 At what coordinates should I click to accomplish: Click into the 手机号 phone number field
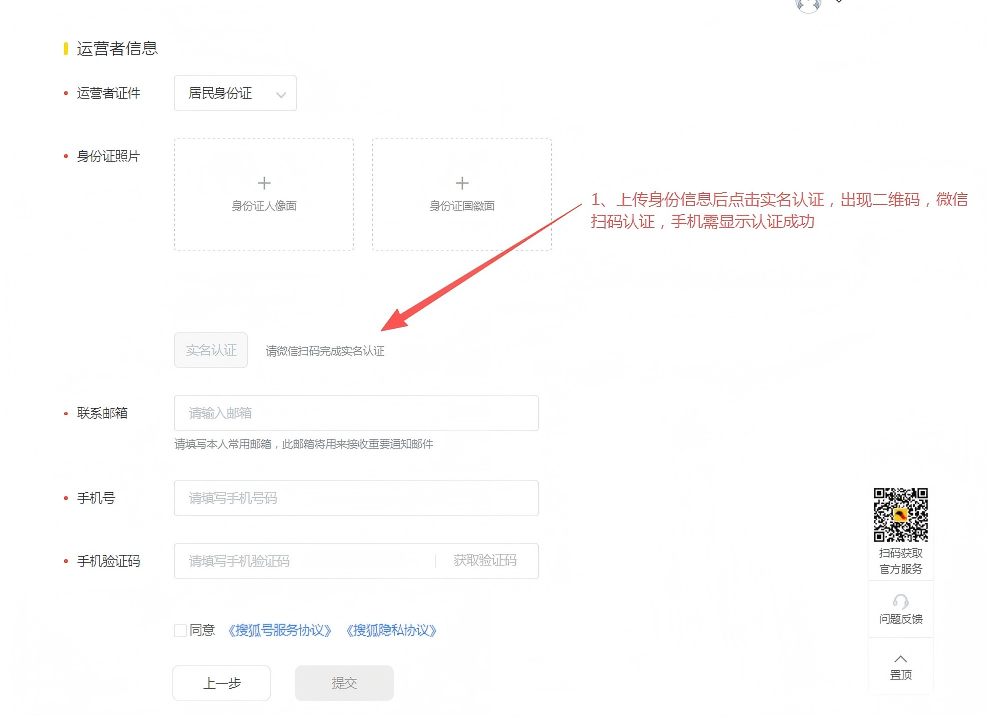(x=356, y=498)
